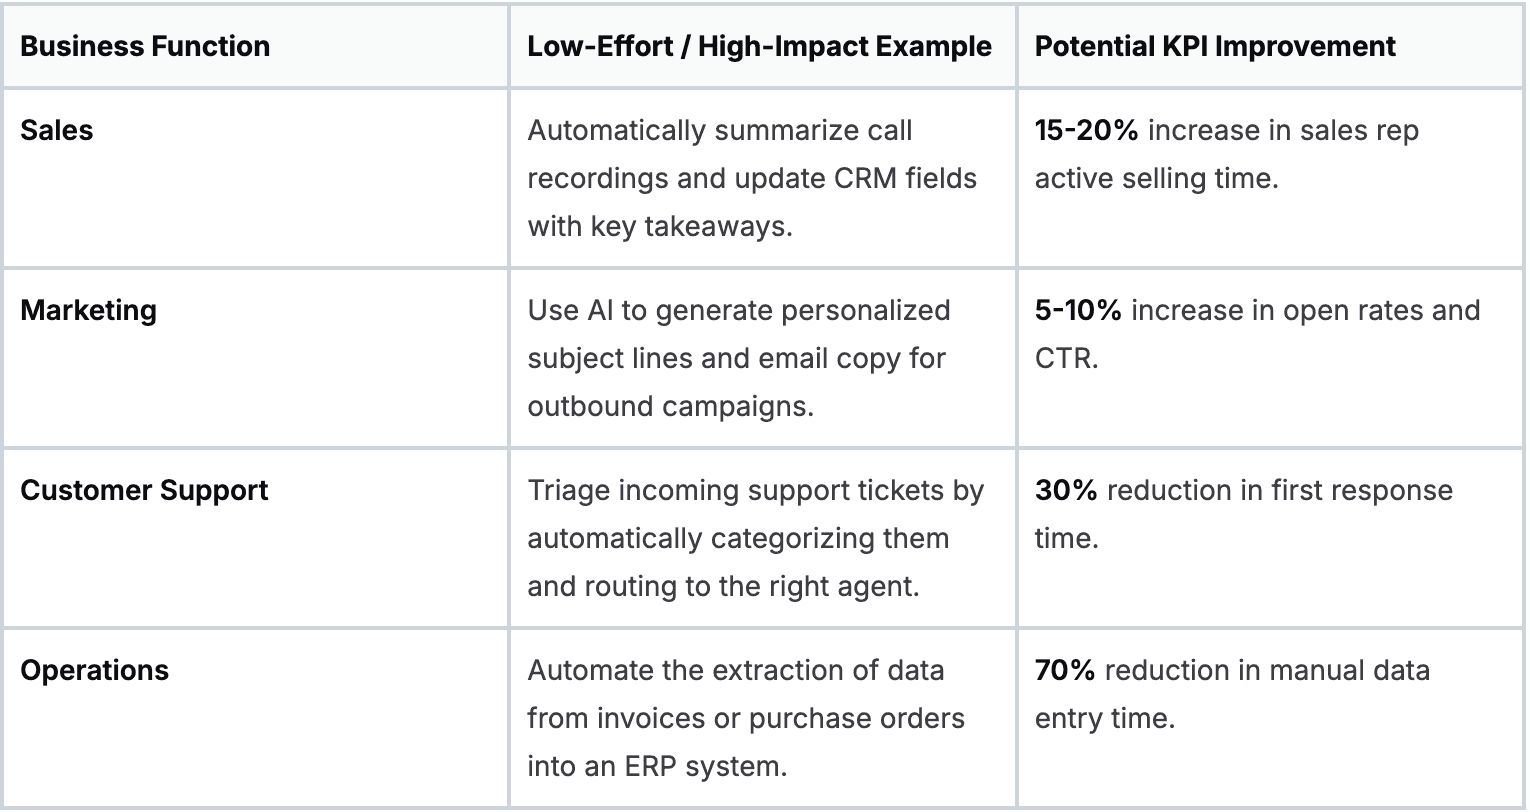
Task: Click the bold 15-20% figure
Action: click(x=1086, y=130)
